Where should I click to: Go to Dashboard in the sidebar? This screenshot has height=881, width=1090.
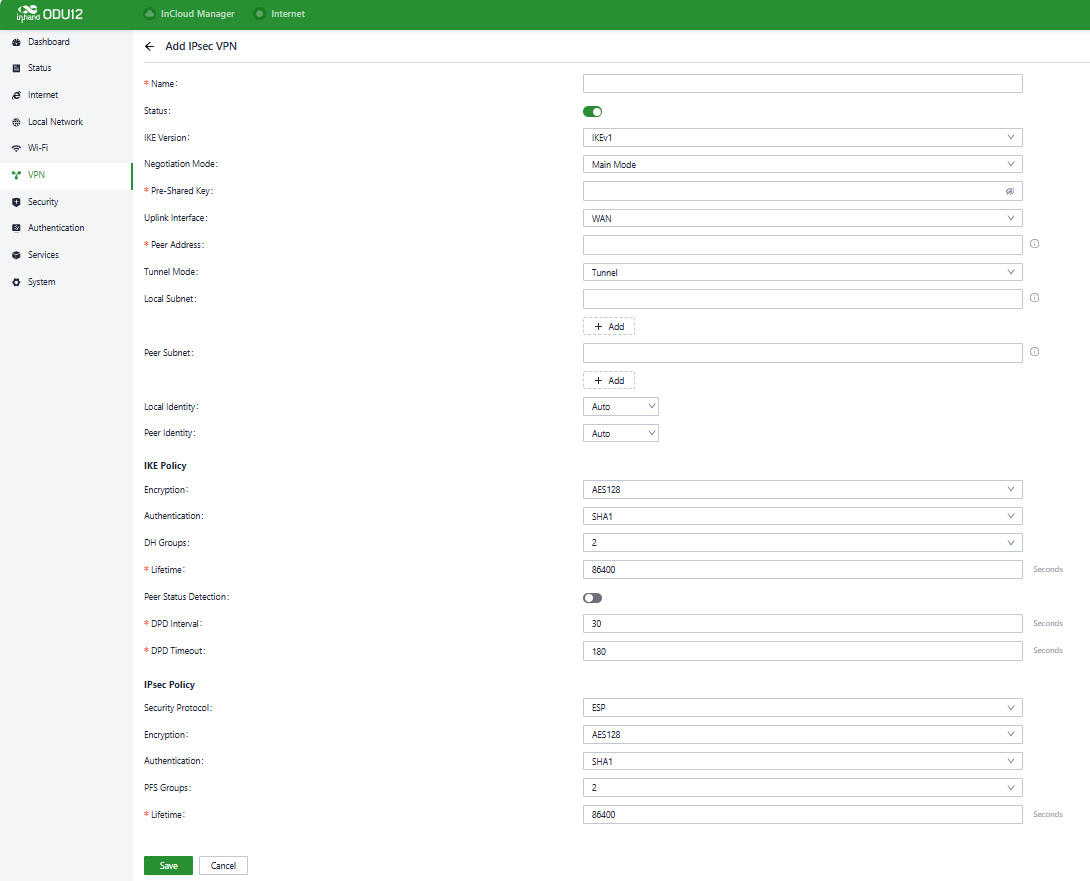[48, 42]
